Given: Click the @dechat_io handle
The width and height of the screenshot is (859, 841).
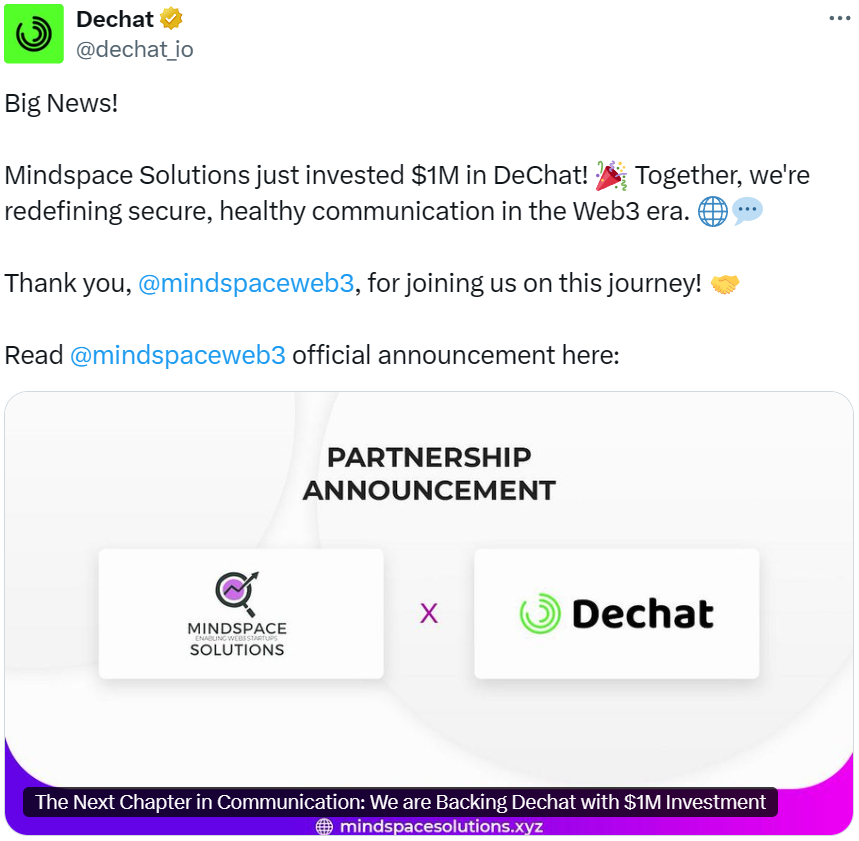Looking at the screenshot, I should (x=135, y=49).
